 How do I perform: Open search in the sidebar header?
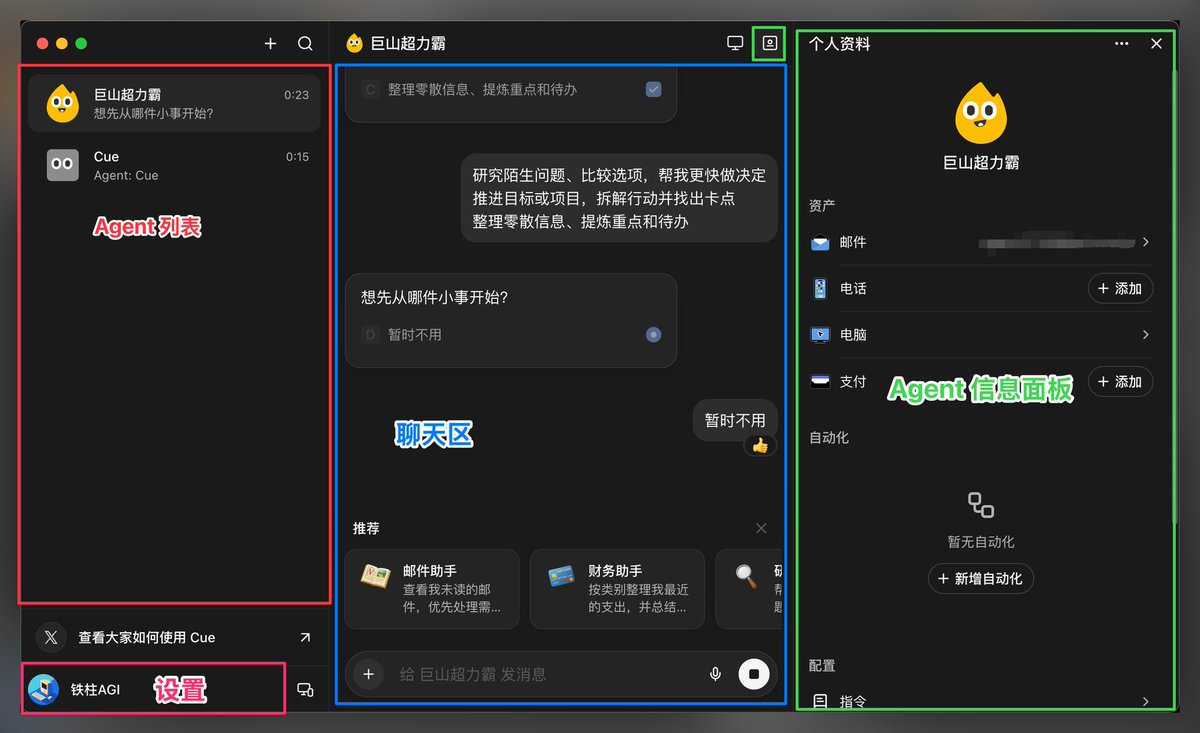click(305, 44)
